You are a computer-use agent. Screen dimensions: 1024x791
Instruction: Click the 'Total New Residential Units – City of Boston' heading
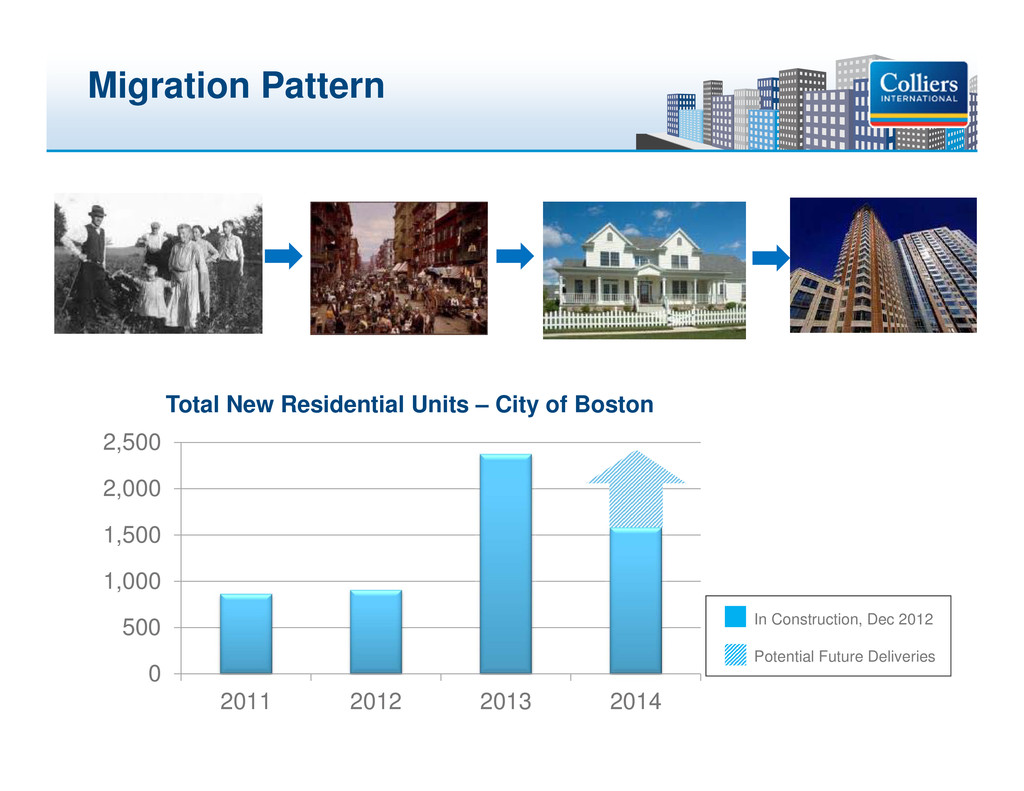(x=409, y=404)
